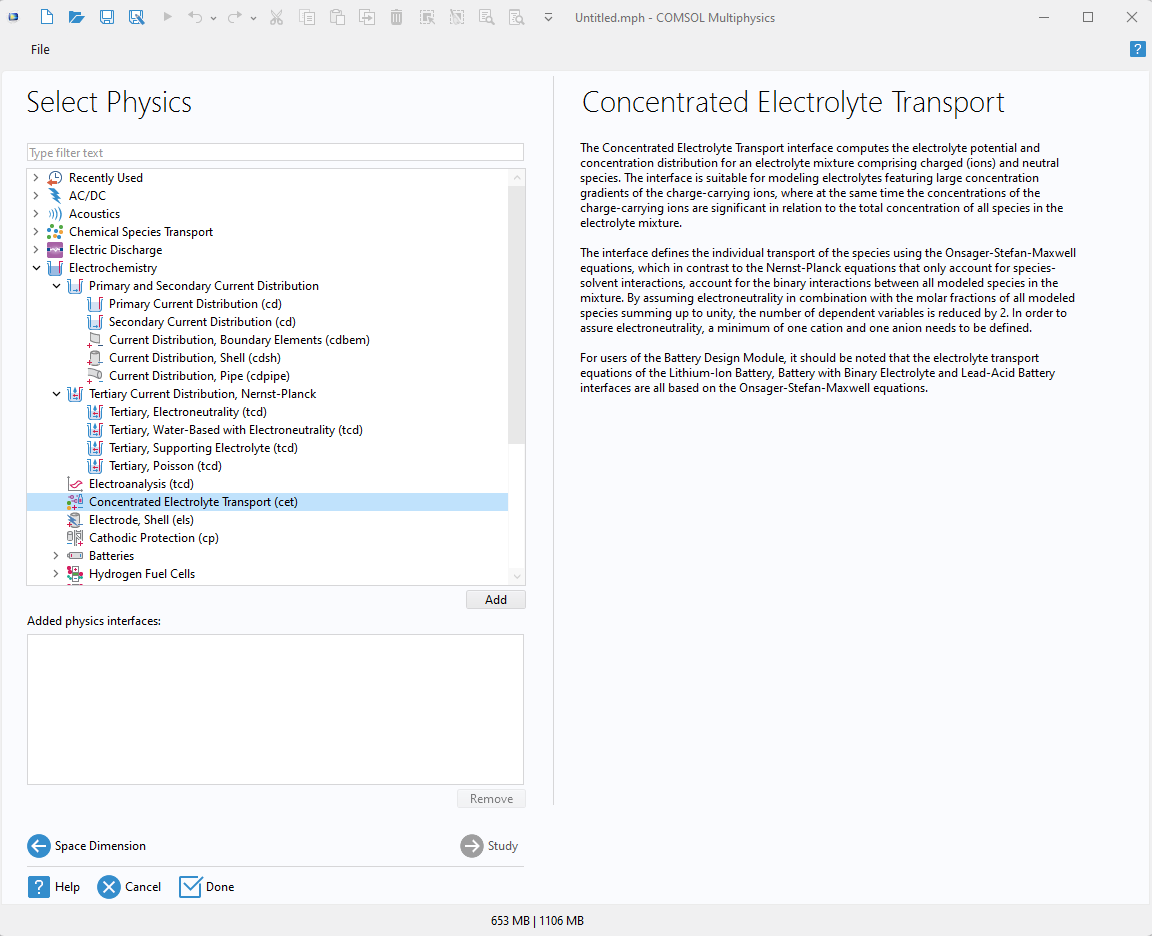The image size is (1152, 936).
Task: Click the Recently Used clock icon
Action: (55, 178)
